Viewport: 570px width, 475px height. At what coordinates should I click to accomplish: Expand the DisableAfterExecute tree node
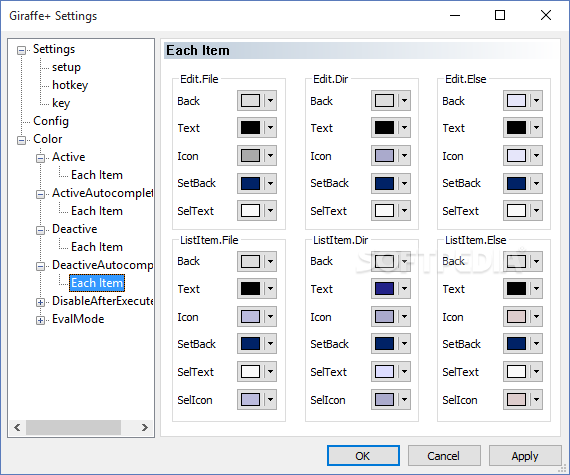tap(40, 302)
